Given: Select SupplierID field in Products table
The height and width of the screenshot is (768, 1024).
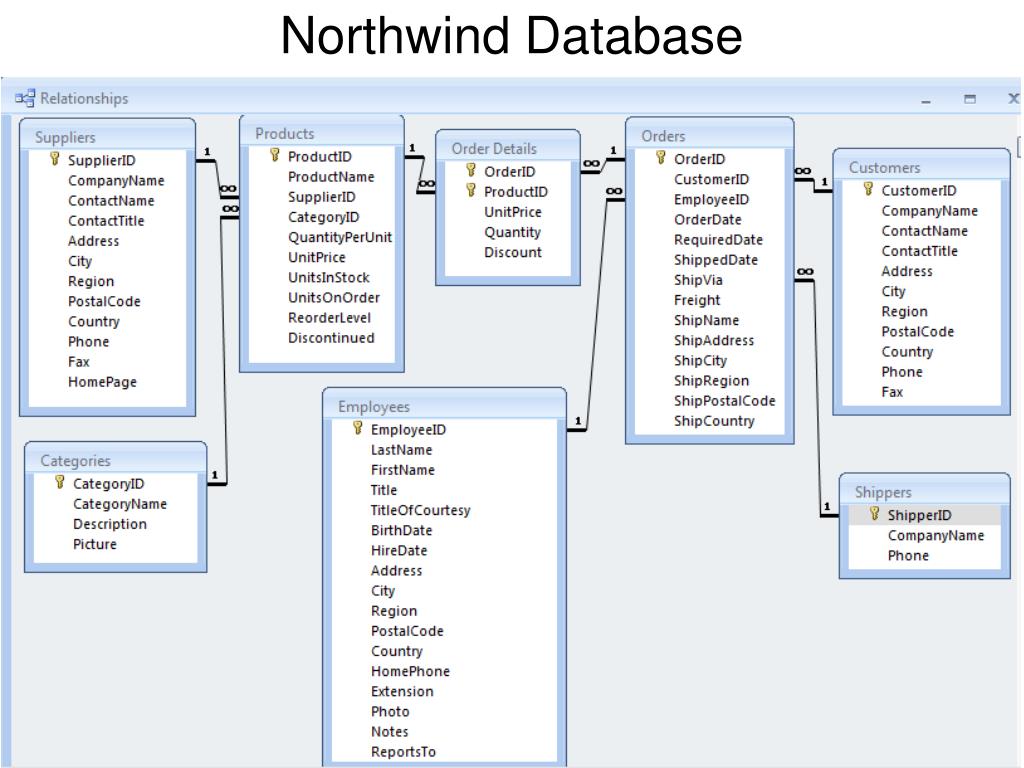Looking at the screenshot, I should pyautogui.click(x=321, y=197).
